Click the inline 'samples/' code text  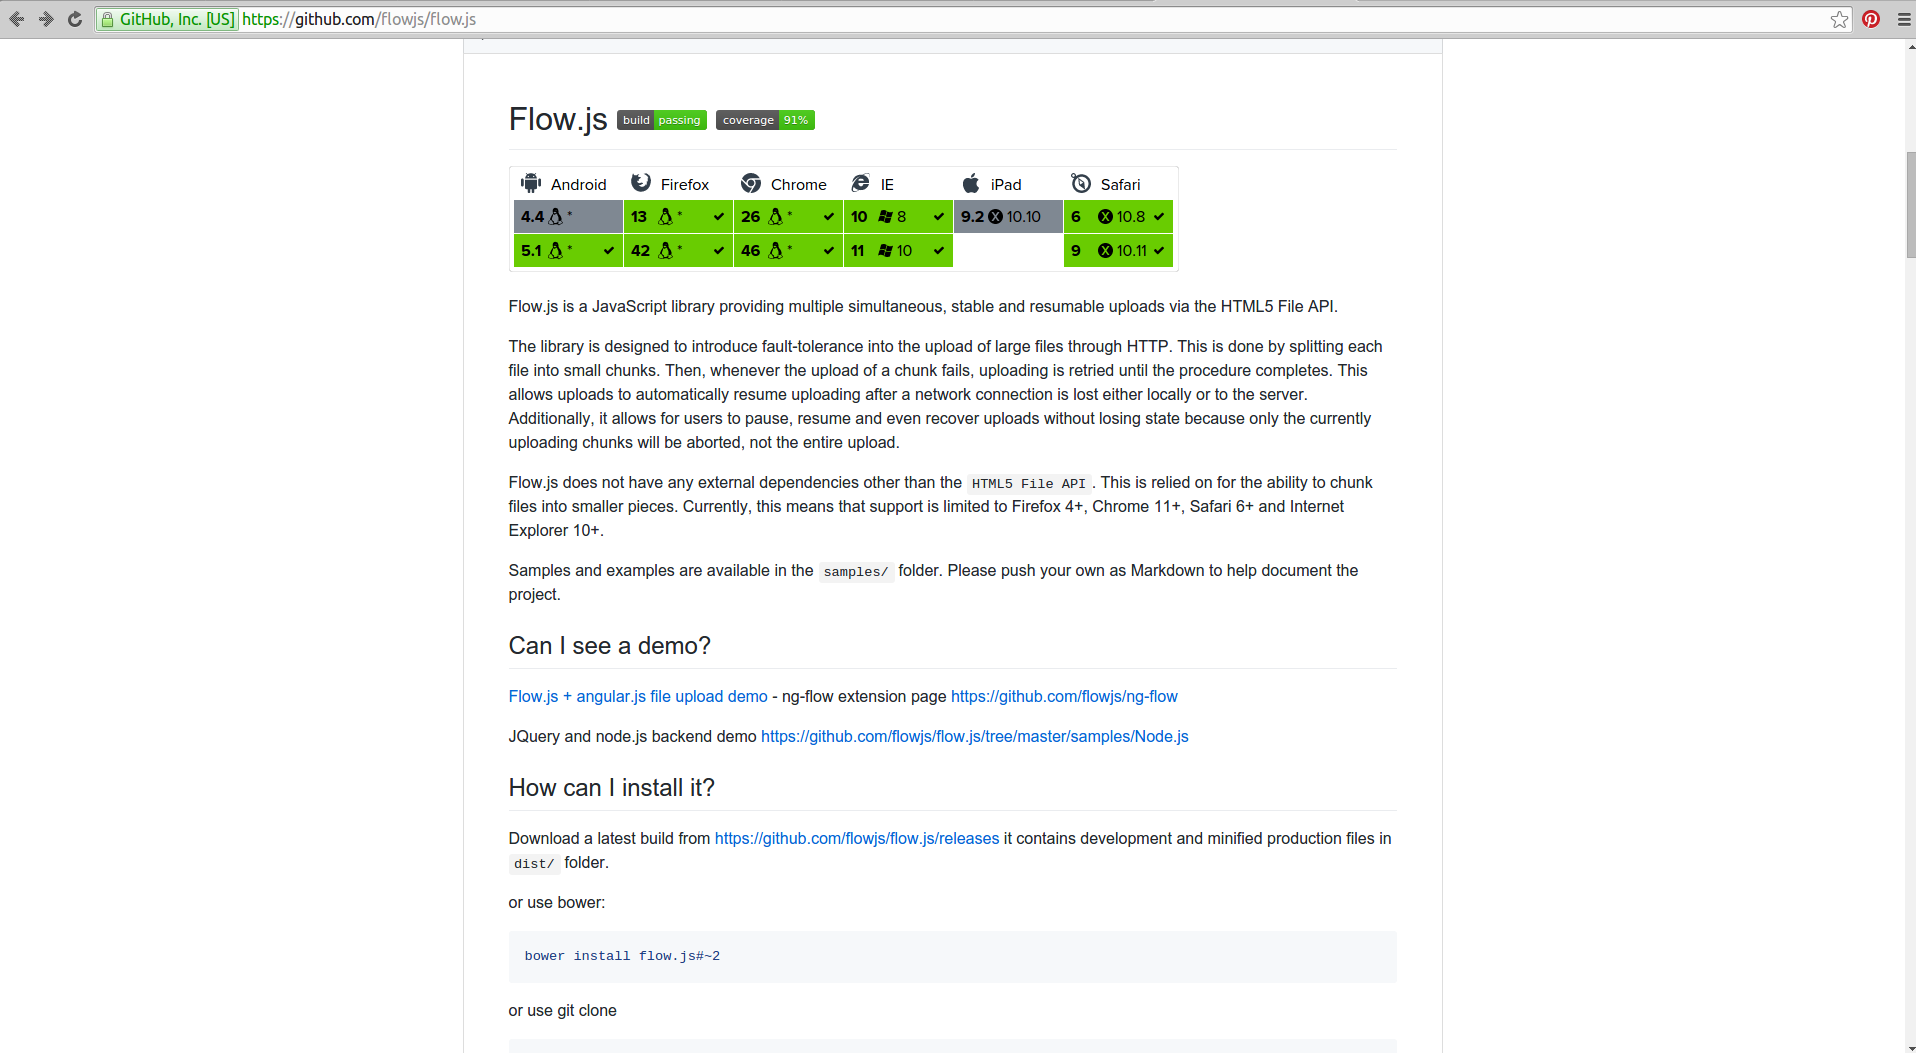point(856,571)
